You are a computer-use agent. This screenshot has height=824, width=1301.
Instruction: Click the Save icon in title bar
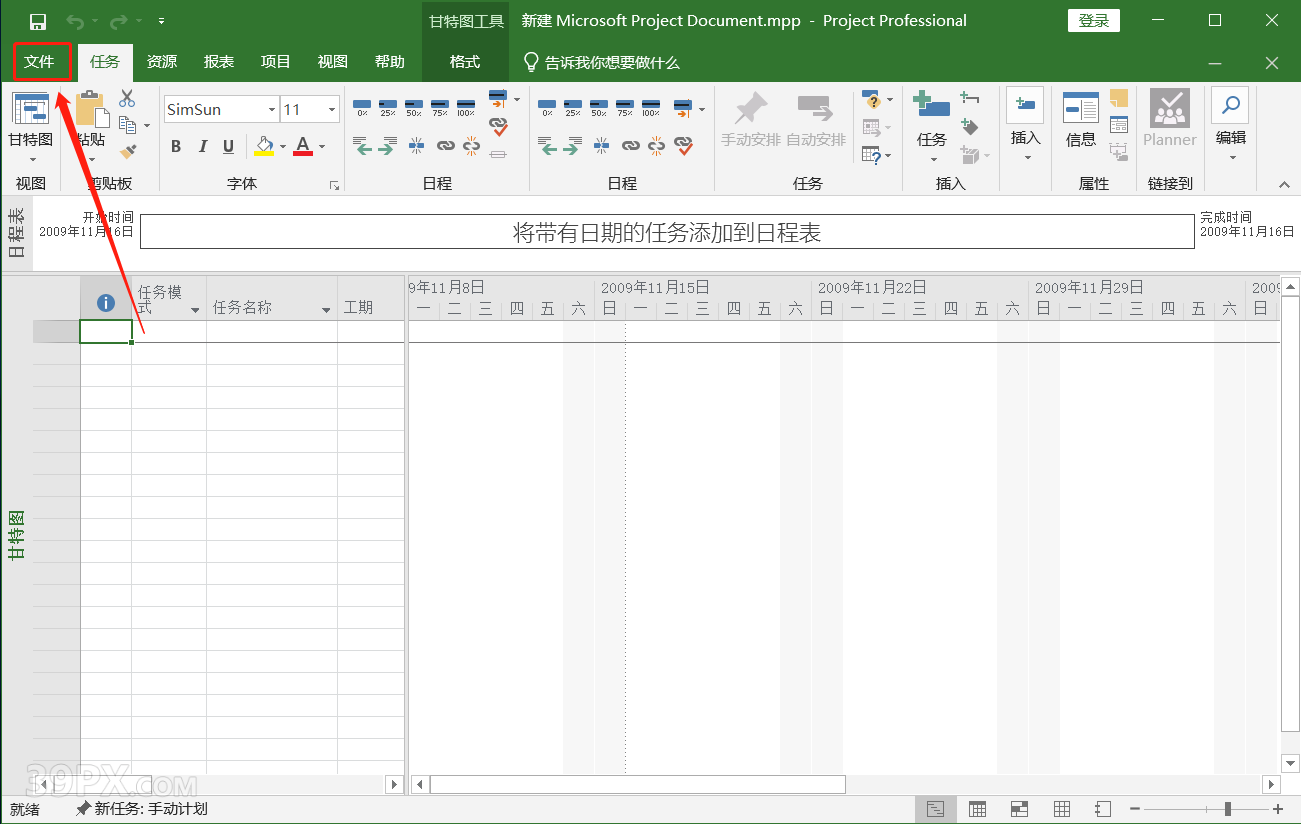click(x=38, y=21)
